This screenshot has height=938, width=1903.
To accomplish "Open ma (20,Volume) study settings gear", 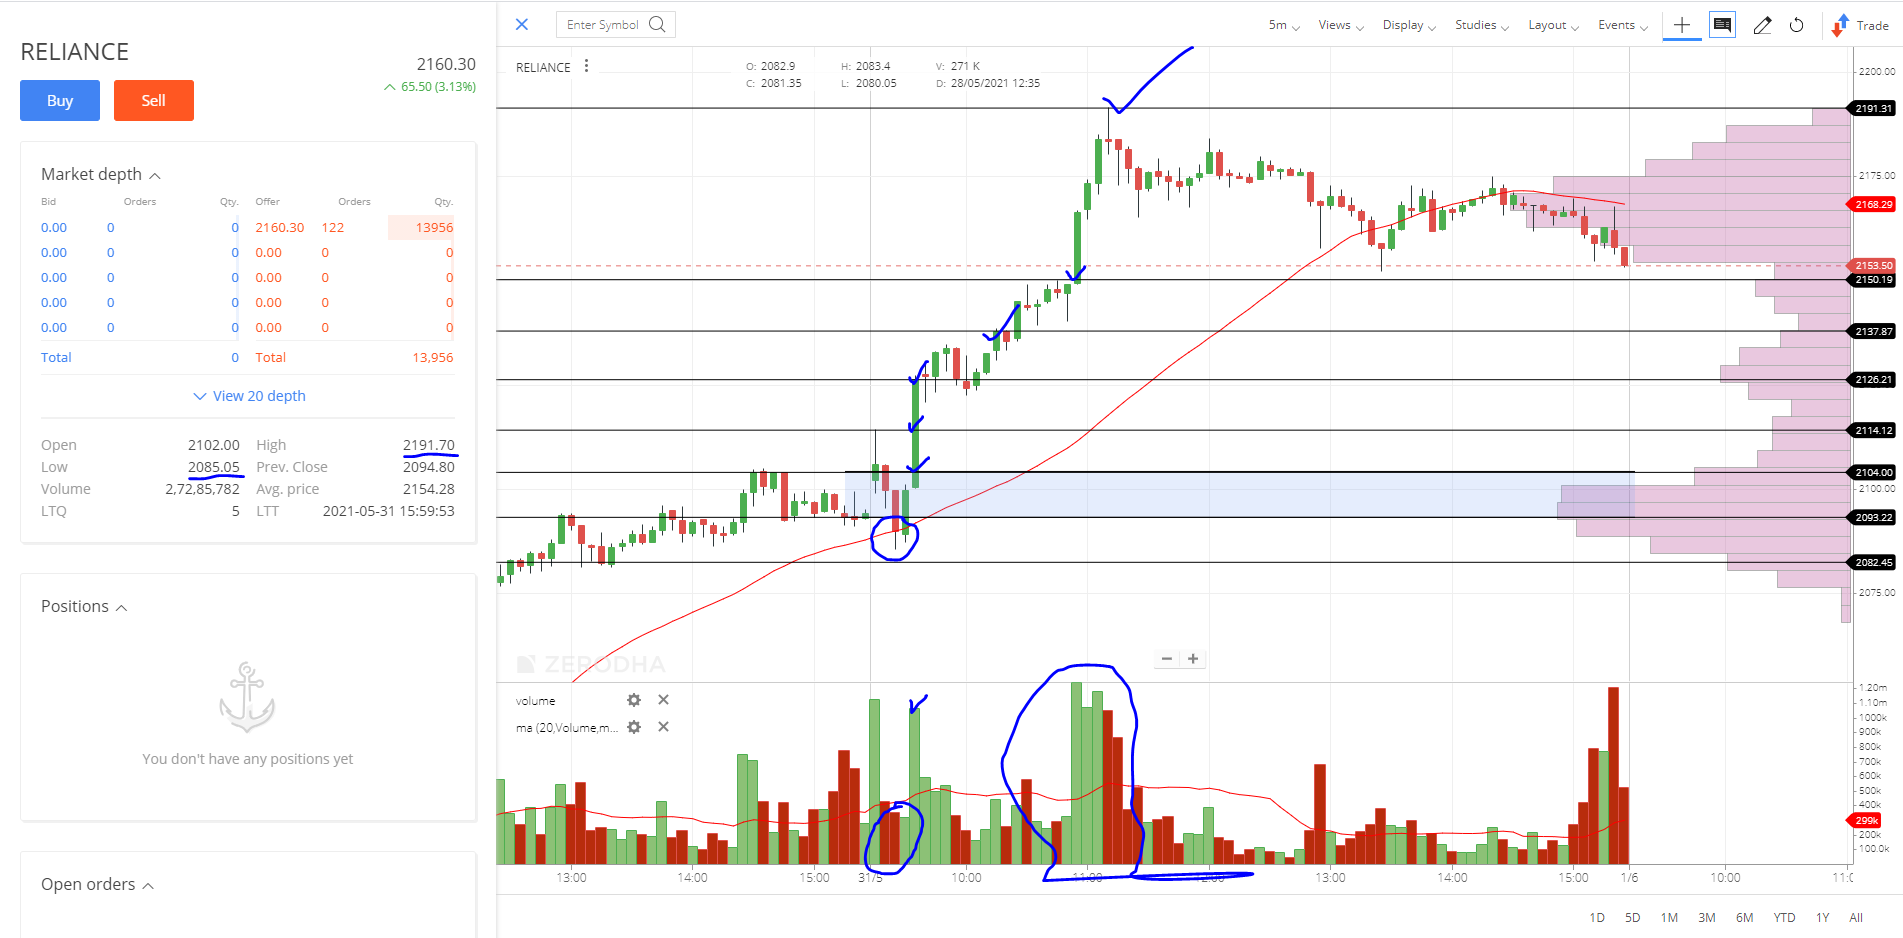I will pyautogui.click(x=633, y=727).
